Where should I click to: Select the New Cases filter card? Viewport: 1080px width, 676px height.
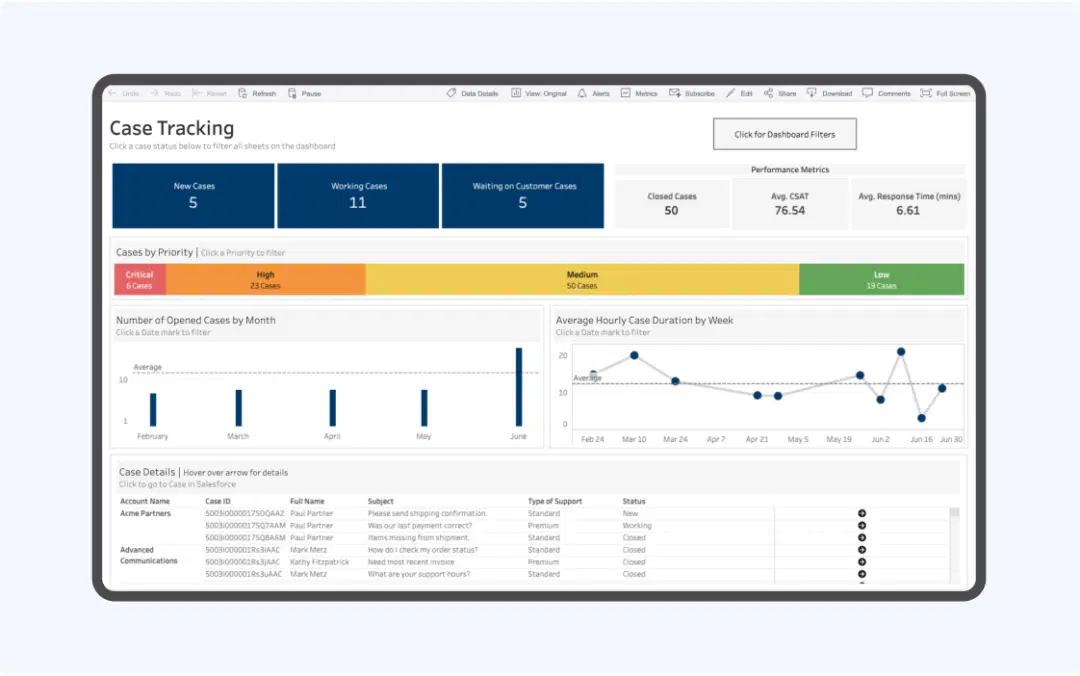(192, 195)
